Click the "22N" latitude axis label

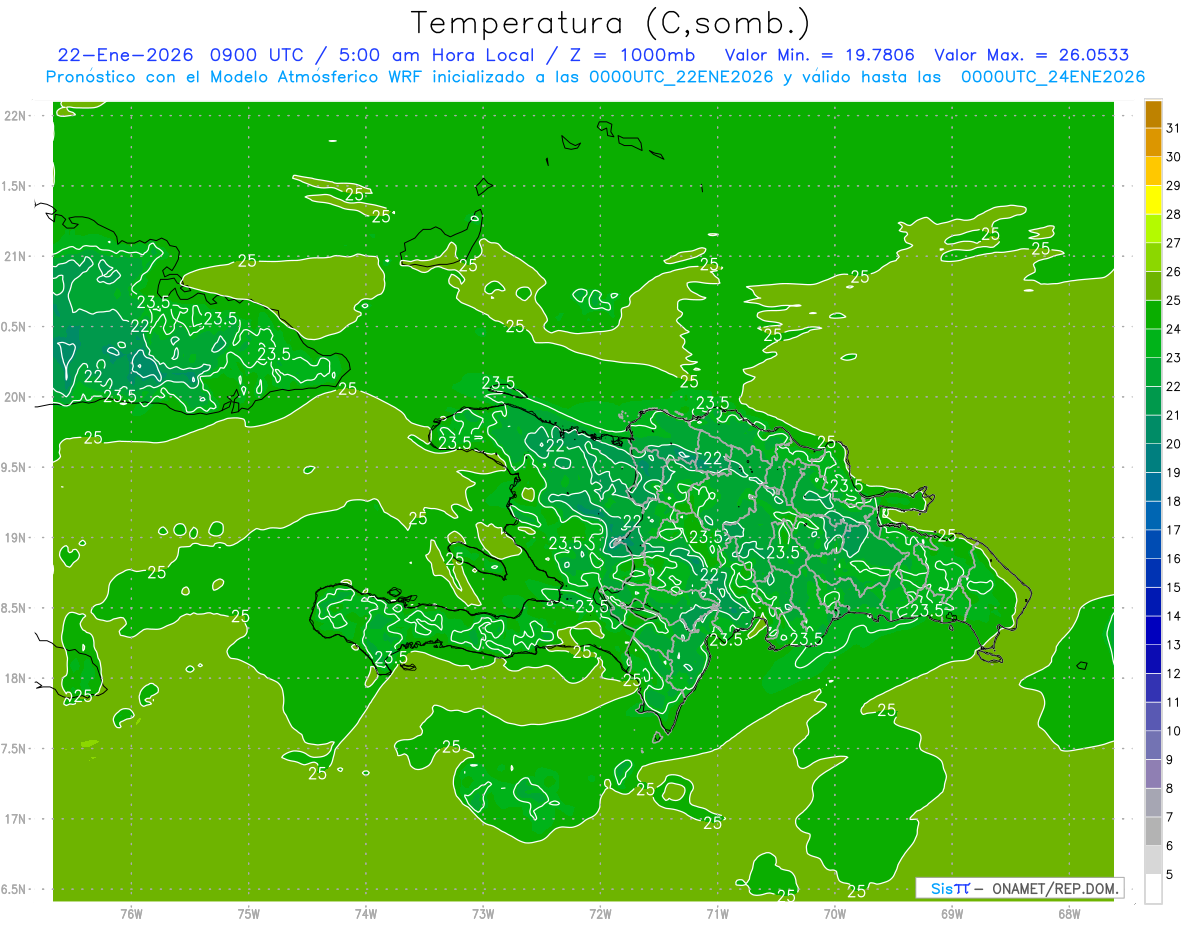(x=16, y=116)
